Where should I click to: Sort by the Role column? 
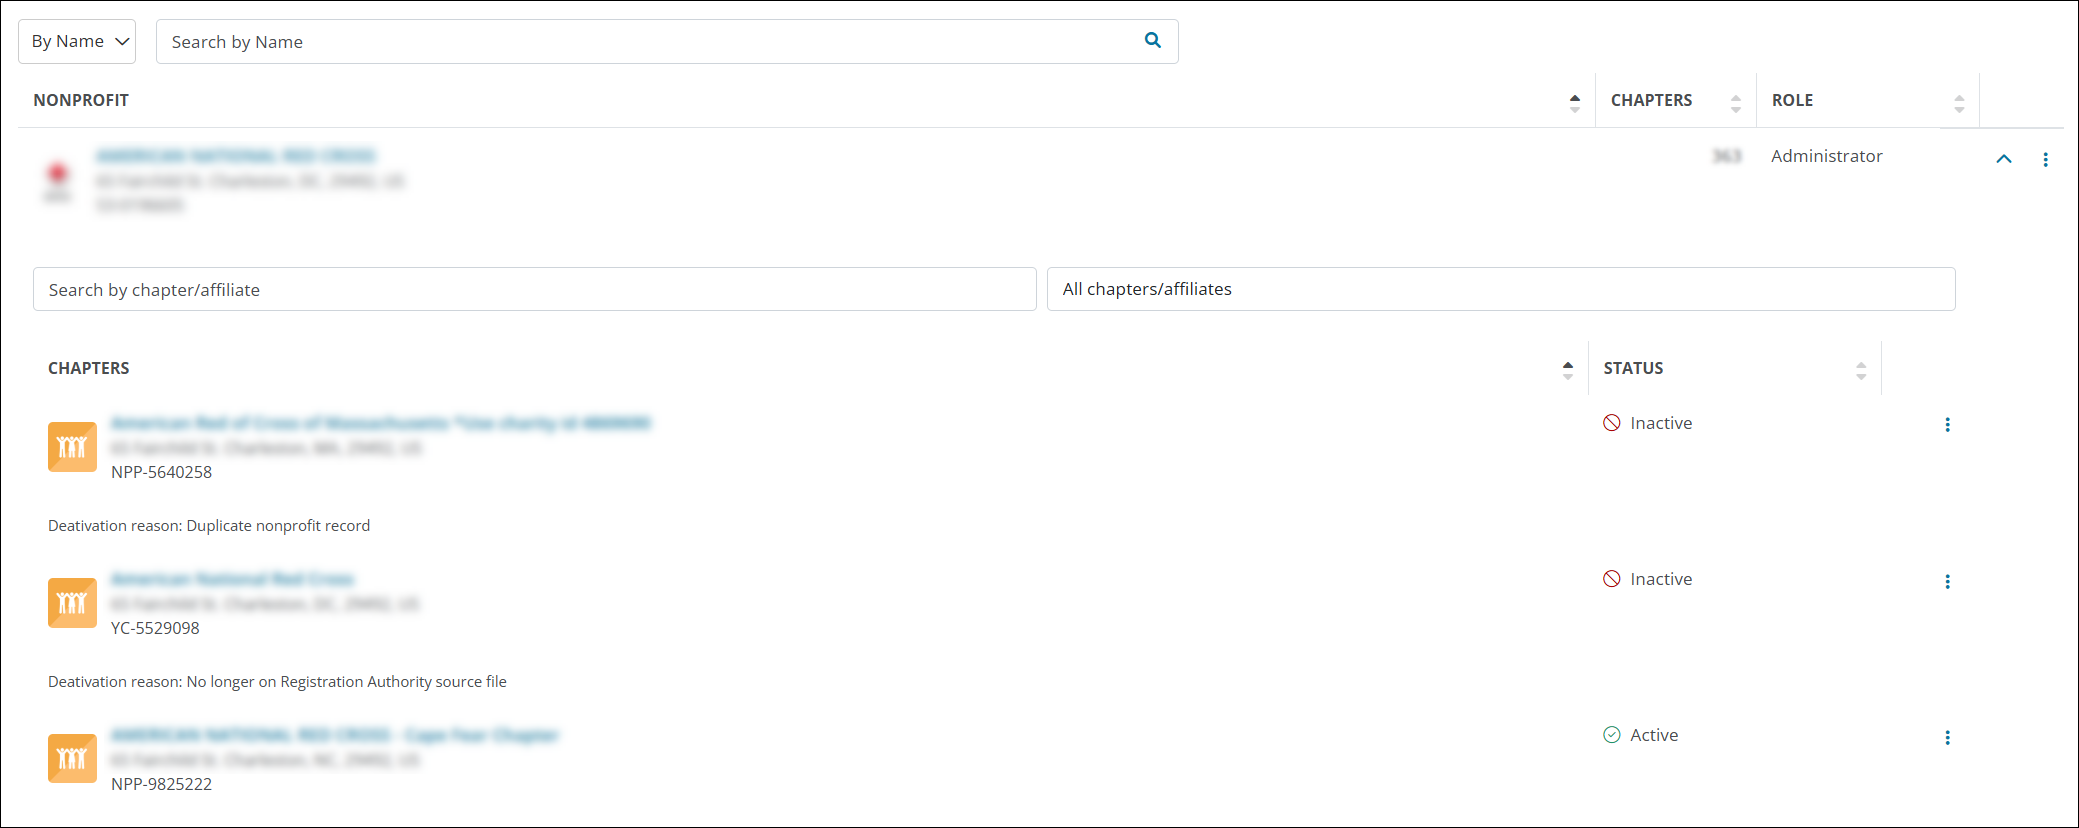click(x=1958, y=101)
